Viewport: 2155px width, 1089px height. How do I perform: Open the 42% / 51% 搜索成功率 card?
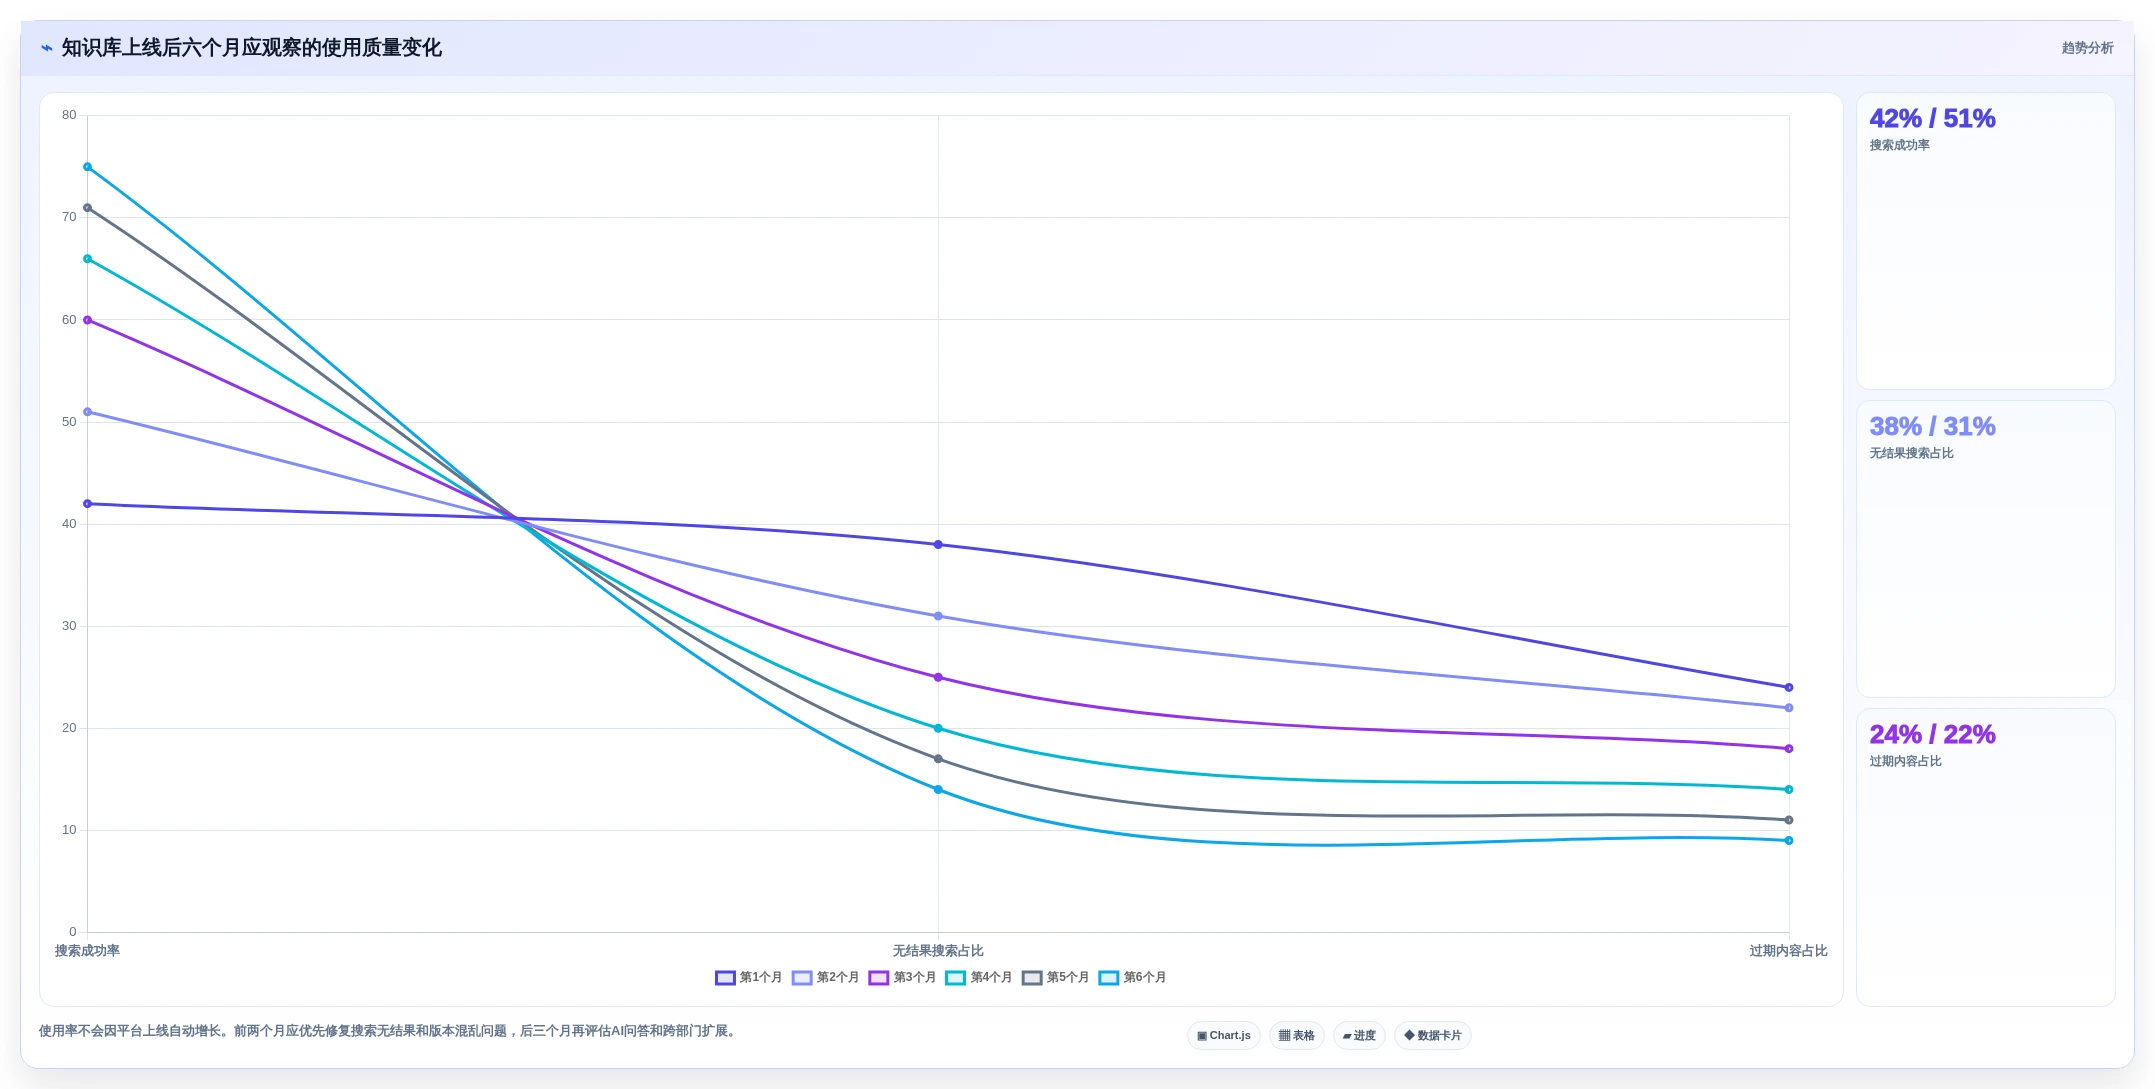[1986, 241]
